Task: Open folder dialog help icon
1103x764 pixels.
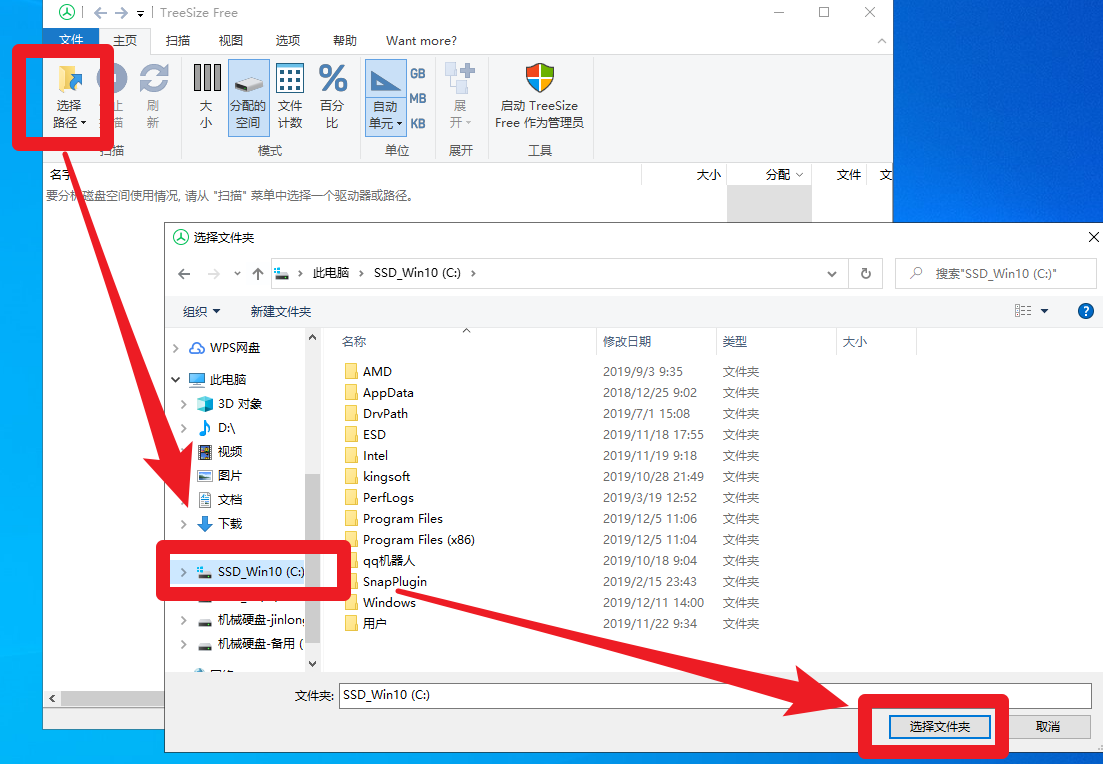Action: [x=1085, y=311]
